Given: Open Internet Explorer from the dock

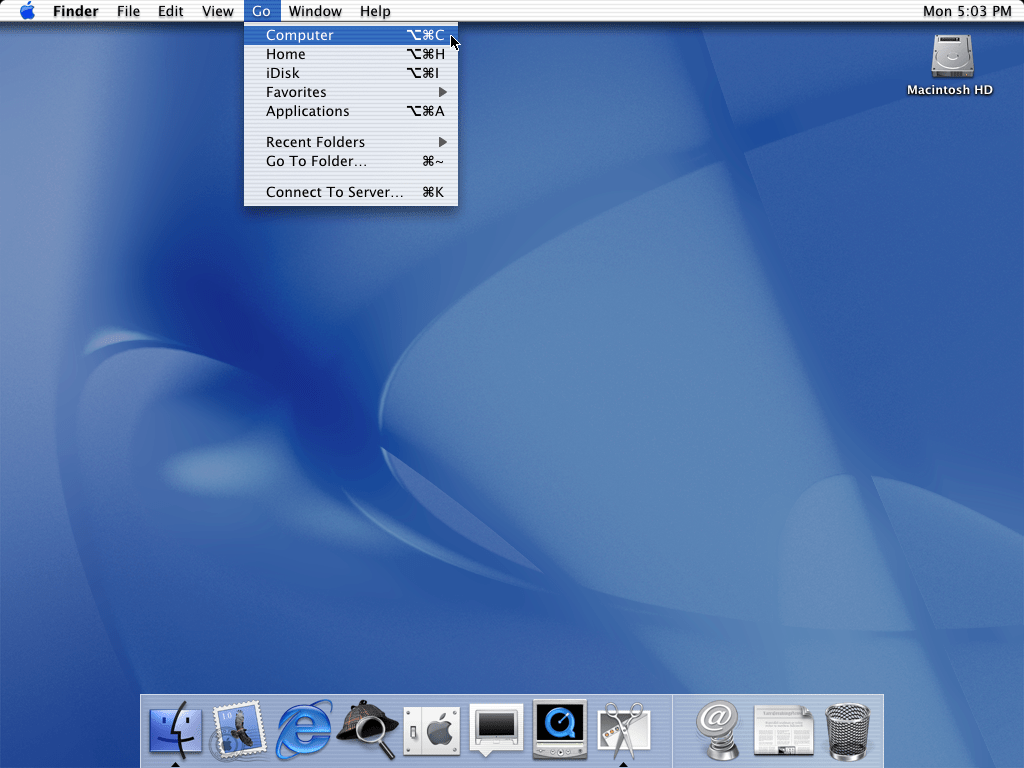Looking at the screenshot, I should 304,731.
